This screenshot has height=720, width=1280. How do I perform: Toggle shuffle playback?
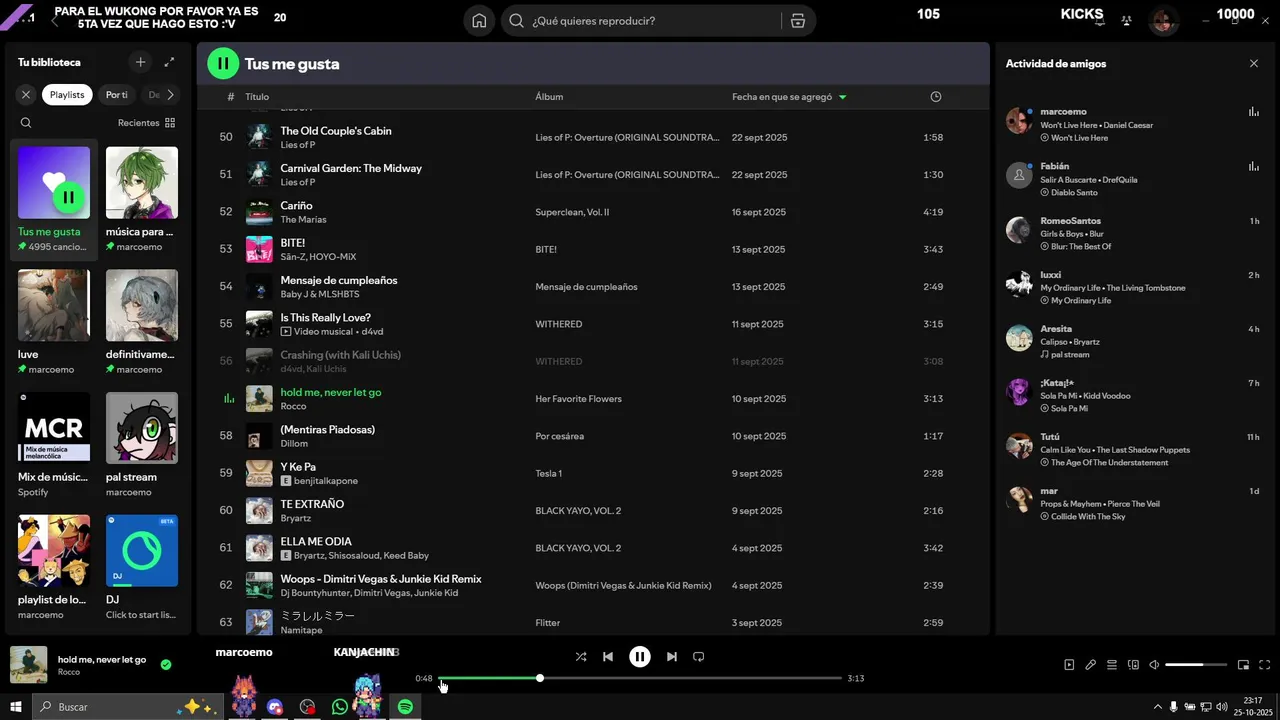(x=581, y=657)
